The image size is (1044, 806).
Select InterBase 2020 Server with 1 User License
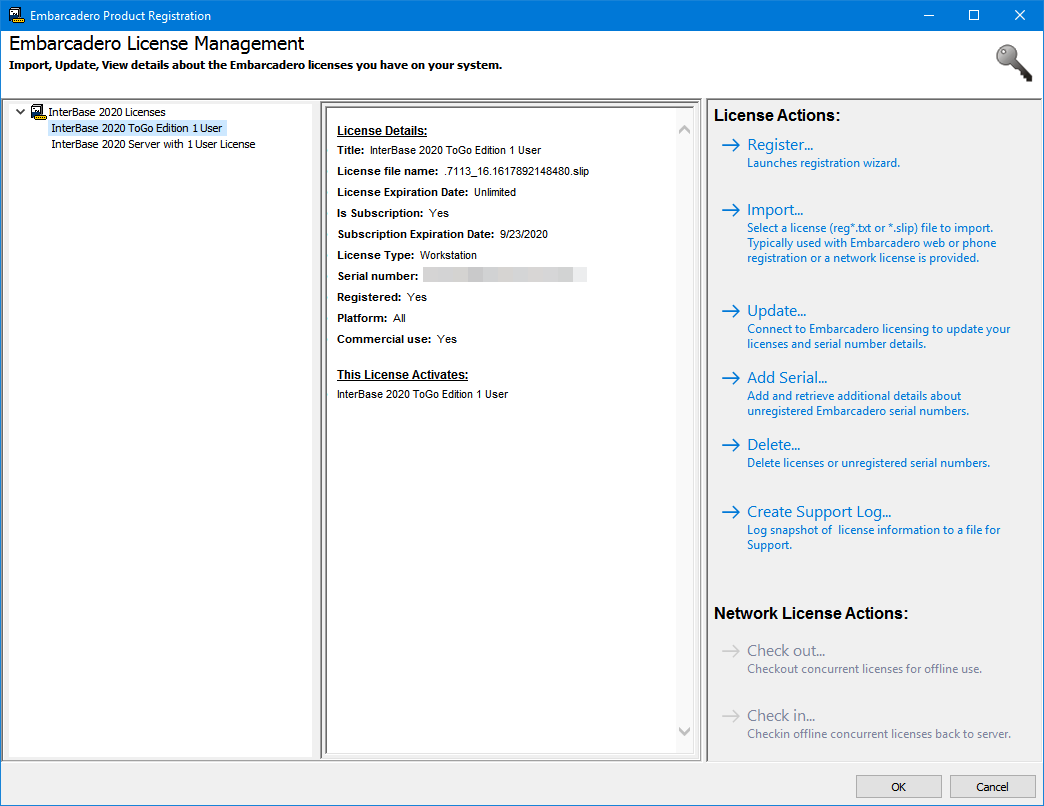153,144
